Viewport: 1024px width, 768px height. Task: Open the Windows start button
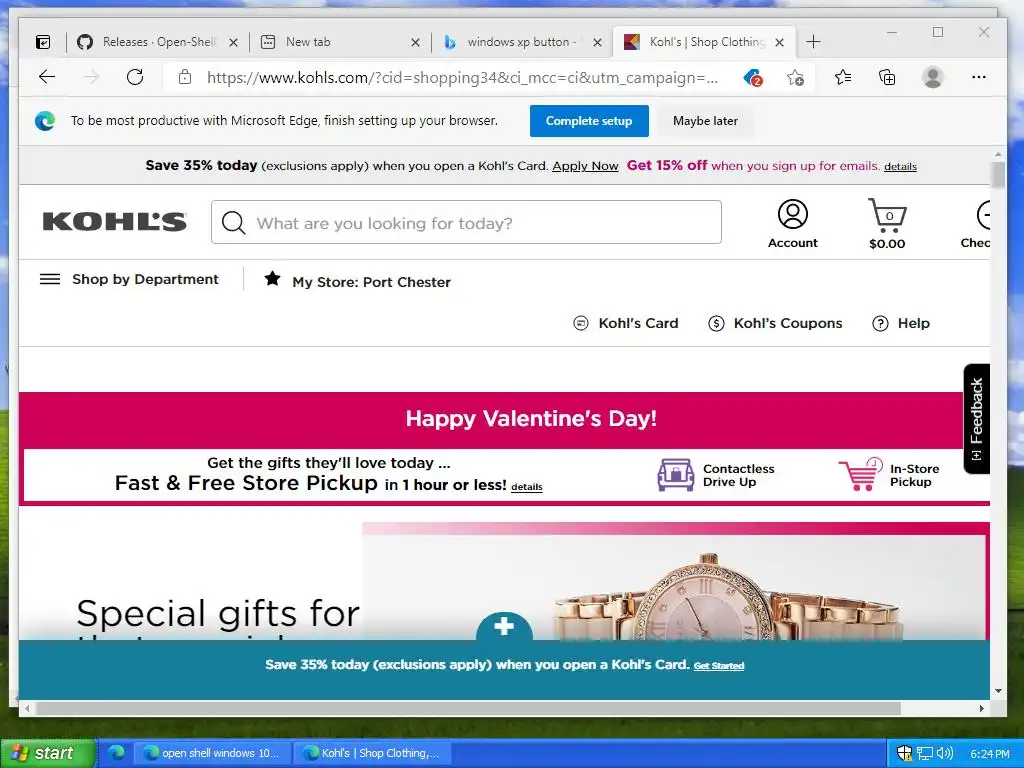click(x=48, y=753)
